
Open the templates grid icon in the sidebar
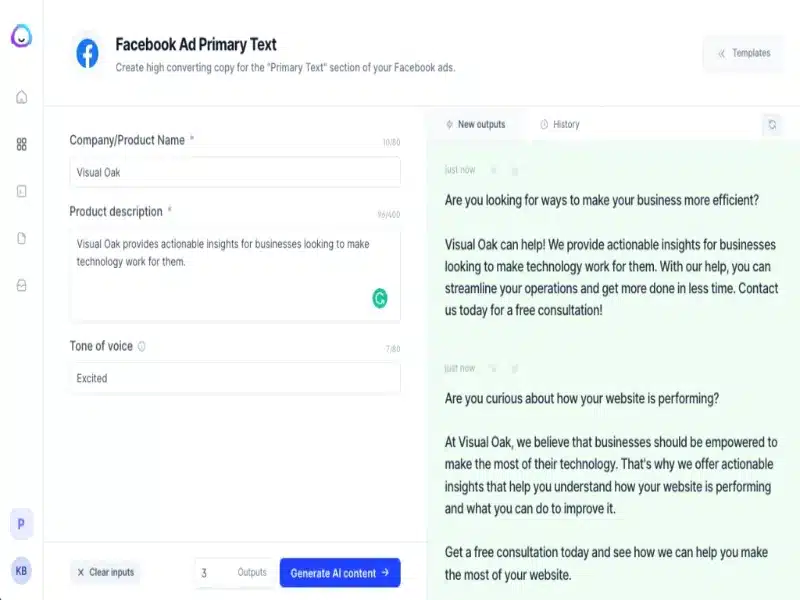(x=21, y=144)
